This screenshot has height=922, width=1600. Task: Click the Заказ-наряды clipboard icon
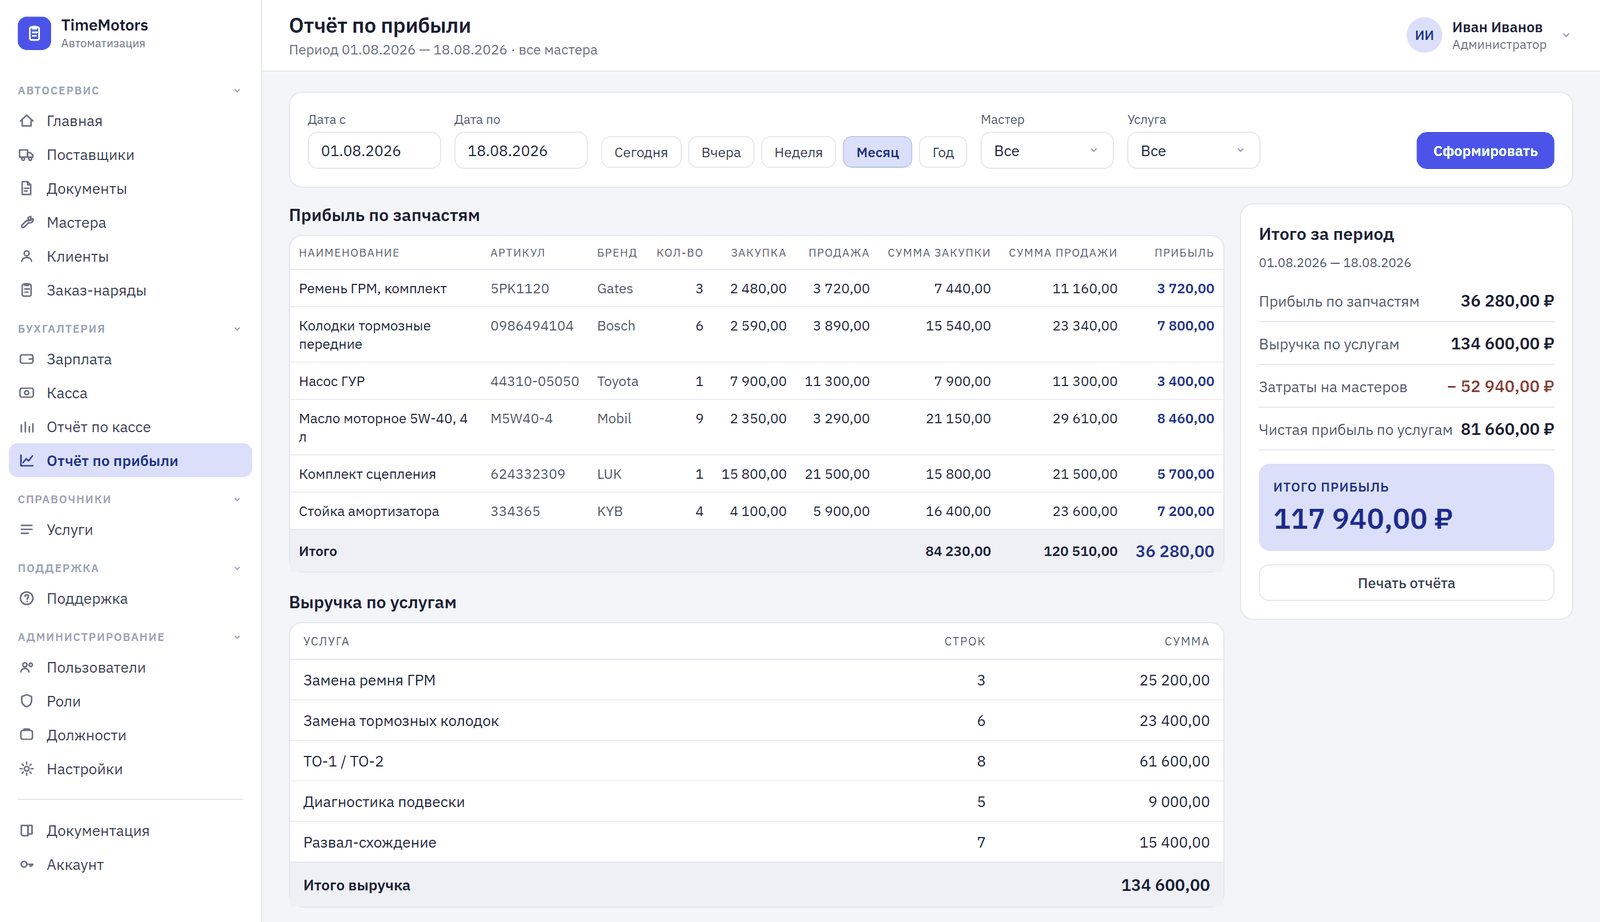27,290
